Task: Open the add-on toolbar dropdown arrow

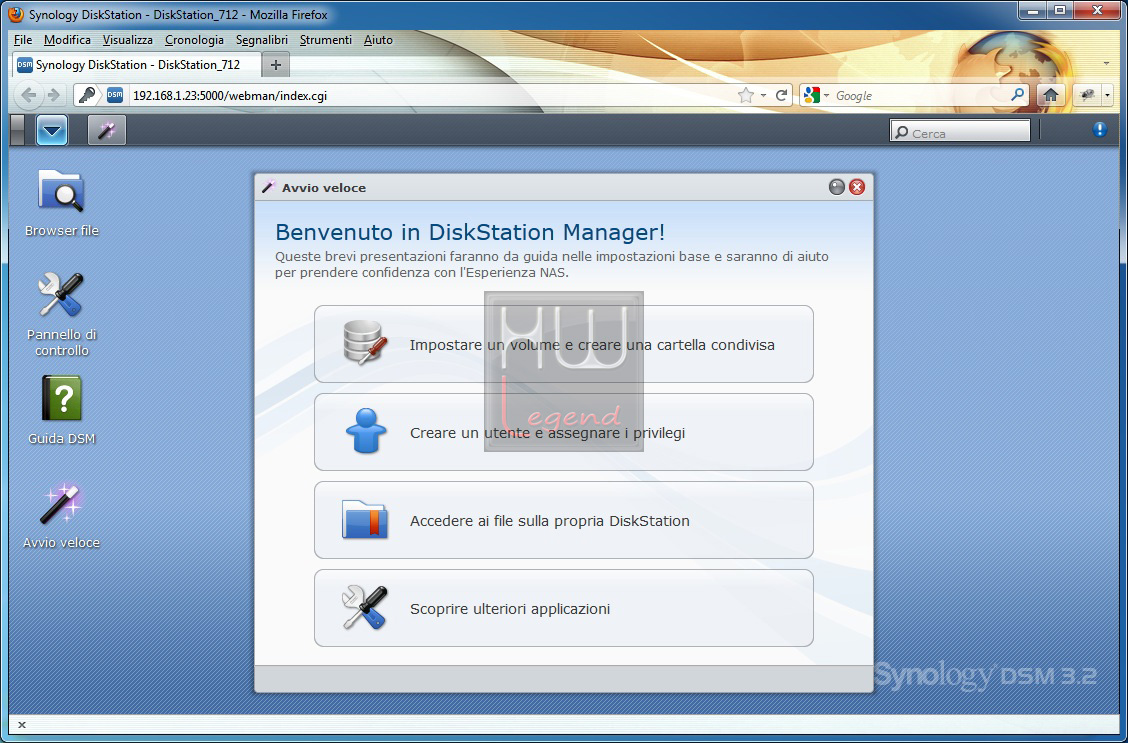Action: click(x=1106, y=95)
